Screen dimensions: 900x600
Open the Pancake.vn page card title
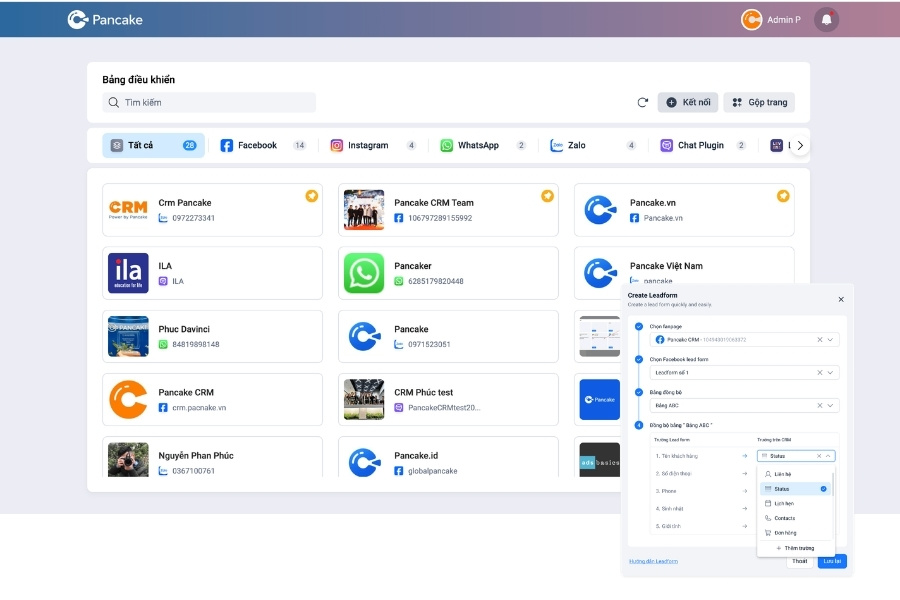coord(653,203)
